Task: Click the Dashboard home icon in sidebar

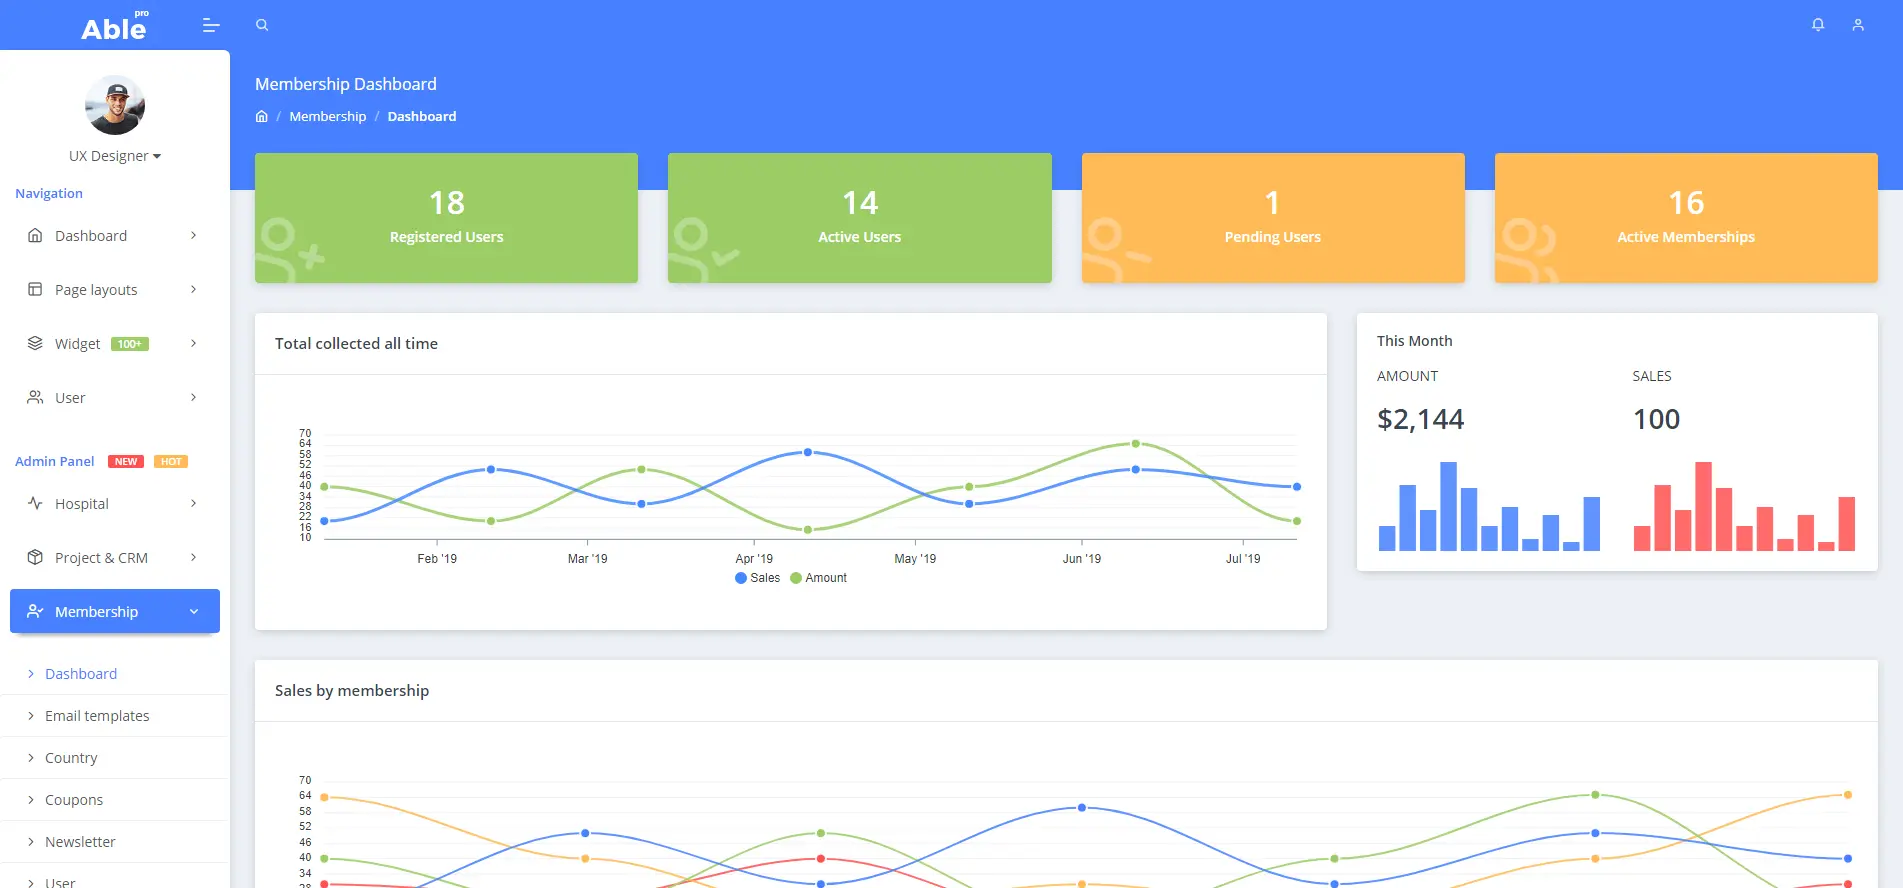Action: coord(35,235)
